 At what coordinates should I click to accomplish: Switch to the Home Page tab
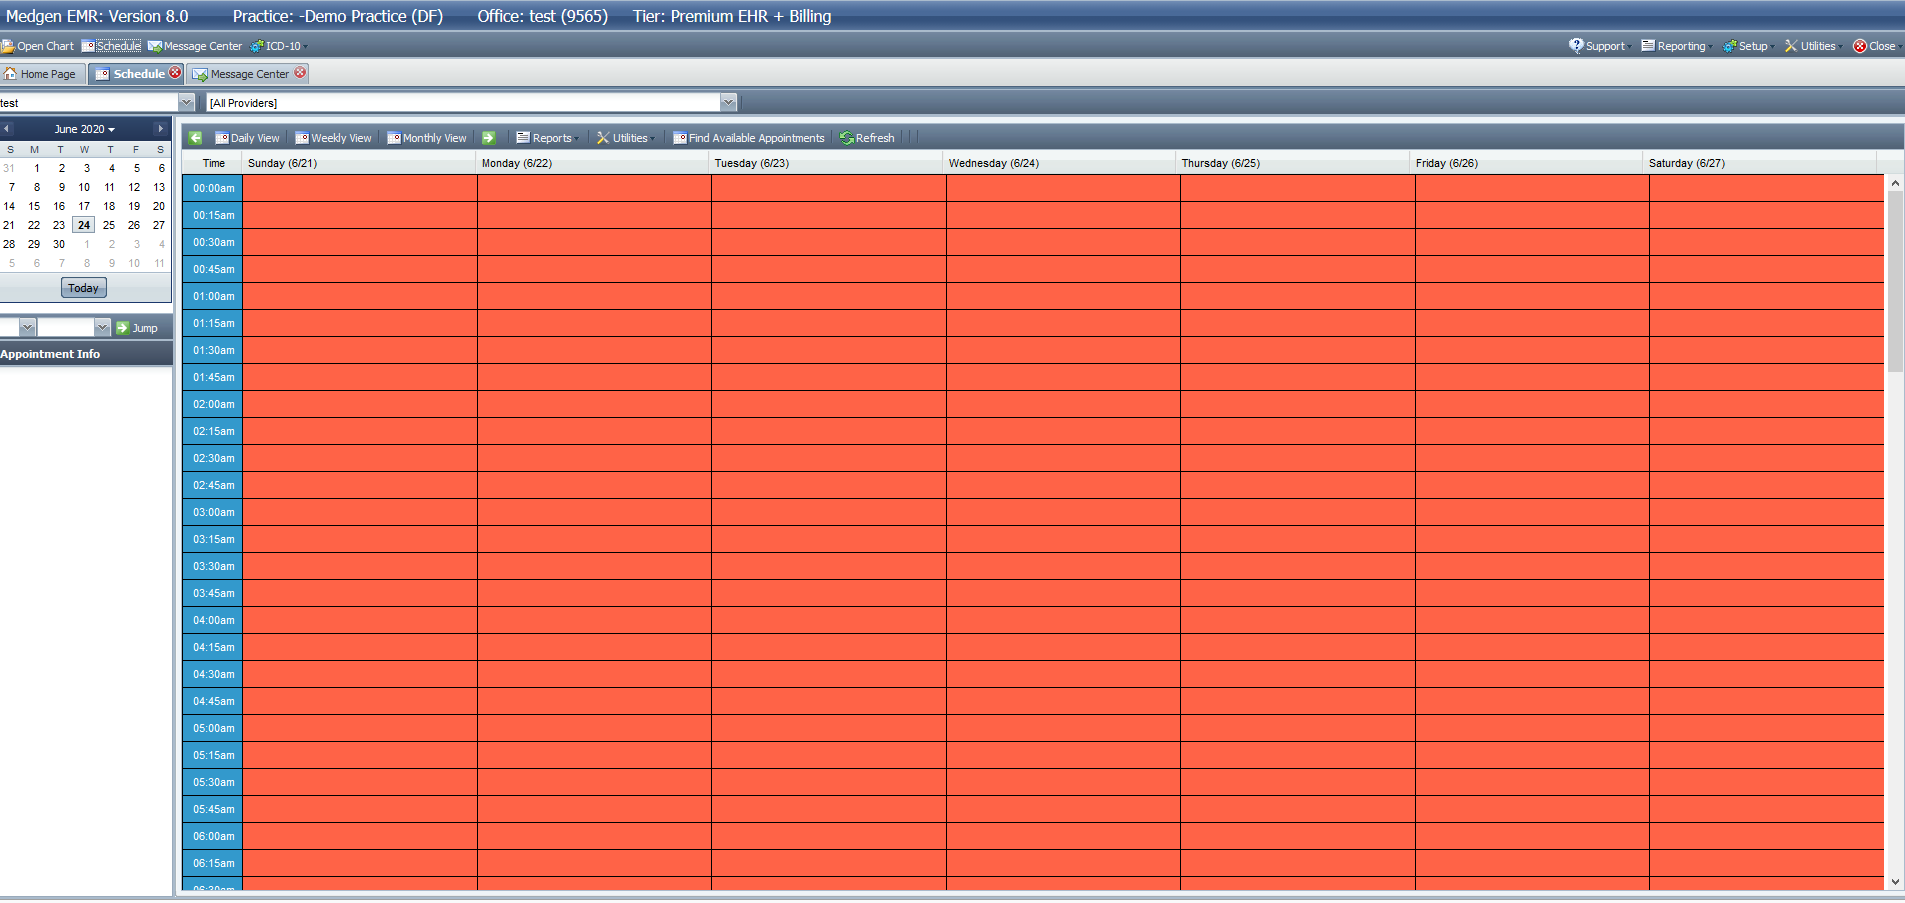(x=40, y=74)
